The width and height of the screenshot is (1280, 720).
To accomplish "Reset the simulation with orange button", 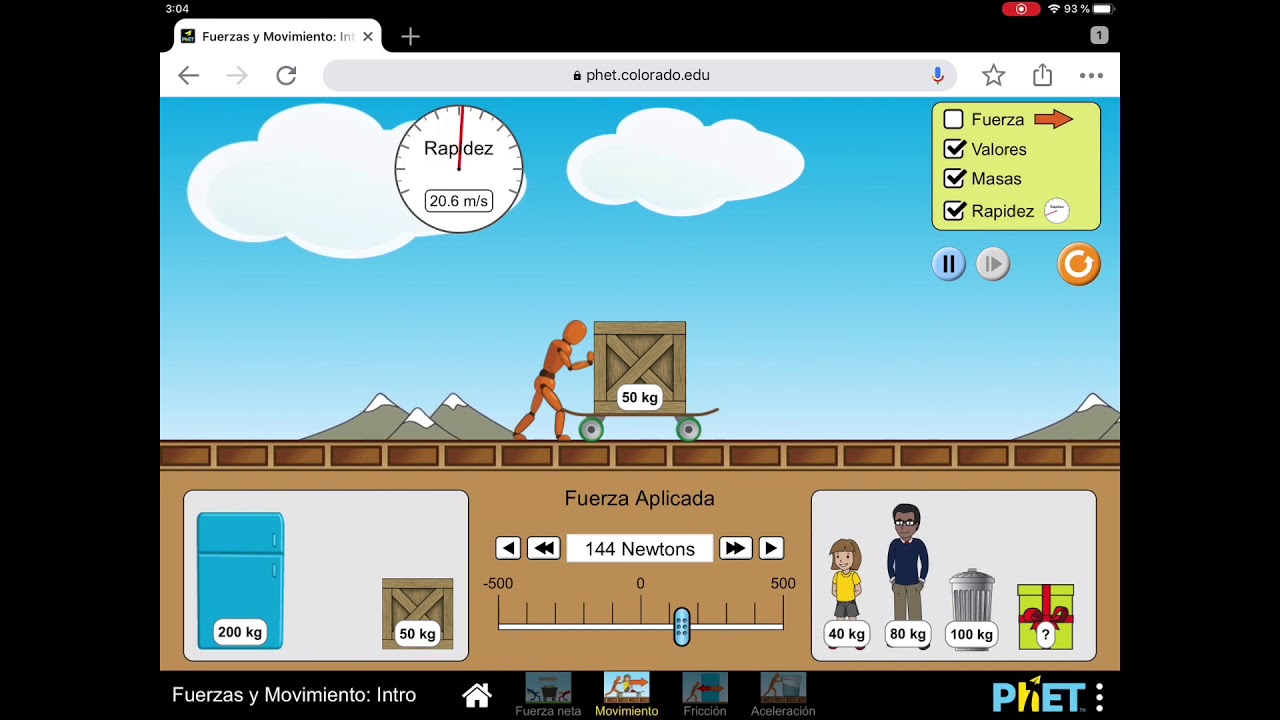I will tap(1078, 264).
